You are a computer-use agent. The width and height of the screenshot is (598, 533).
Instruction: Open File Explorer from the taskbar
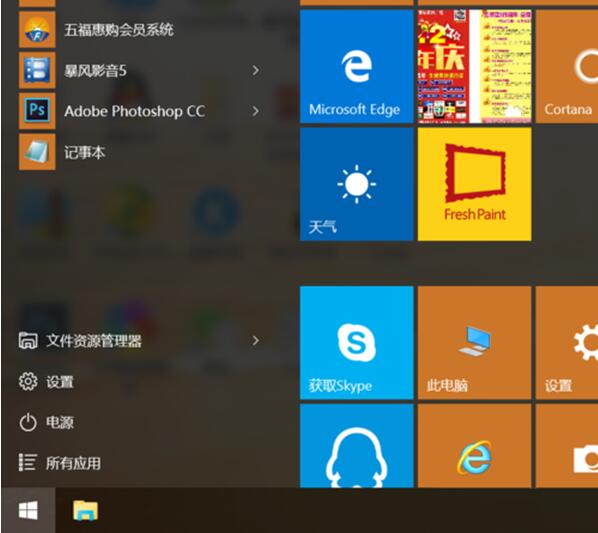85,511
